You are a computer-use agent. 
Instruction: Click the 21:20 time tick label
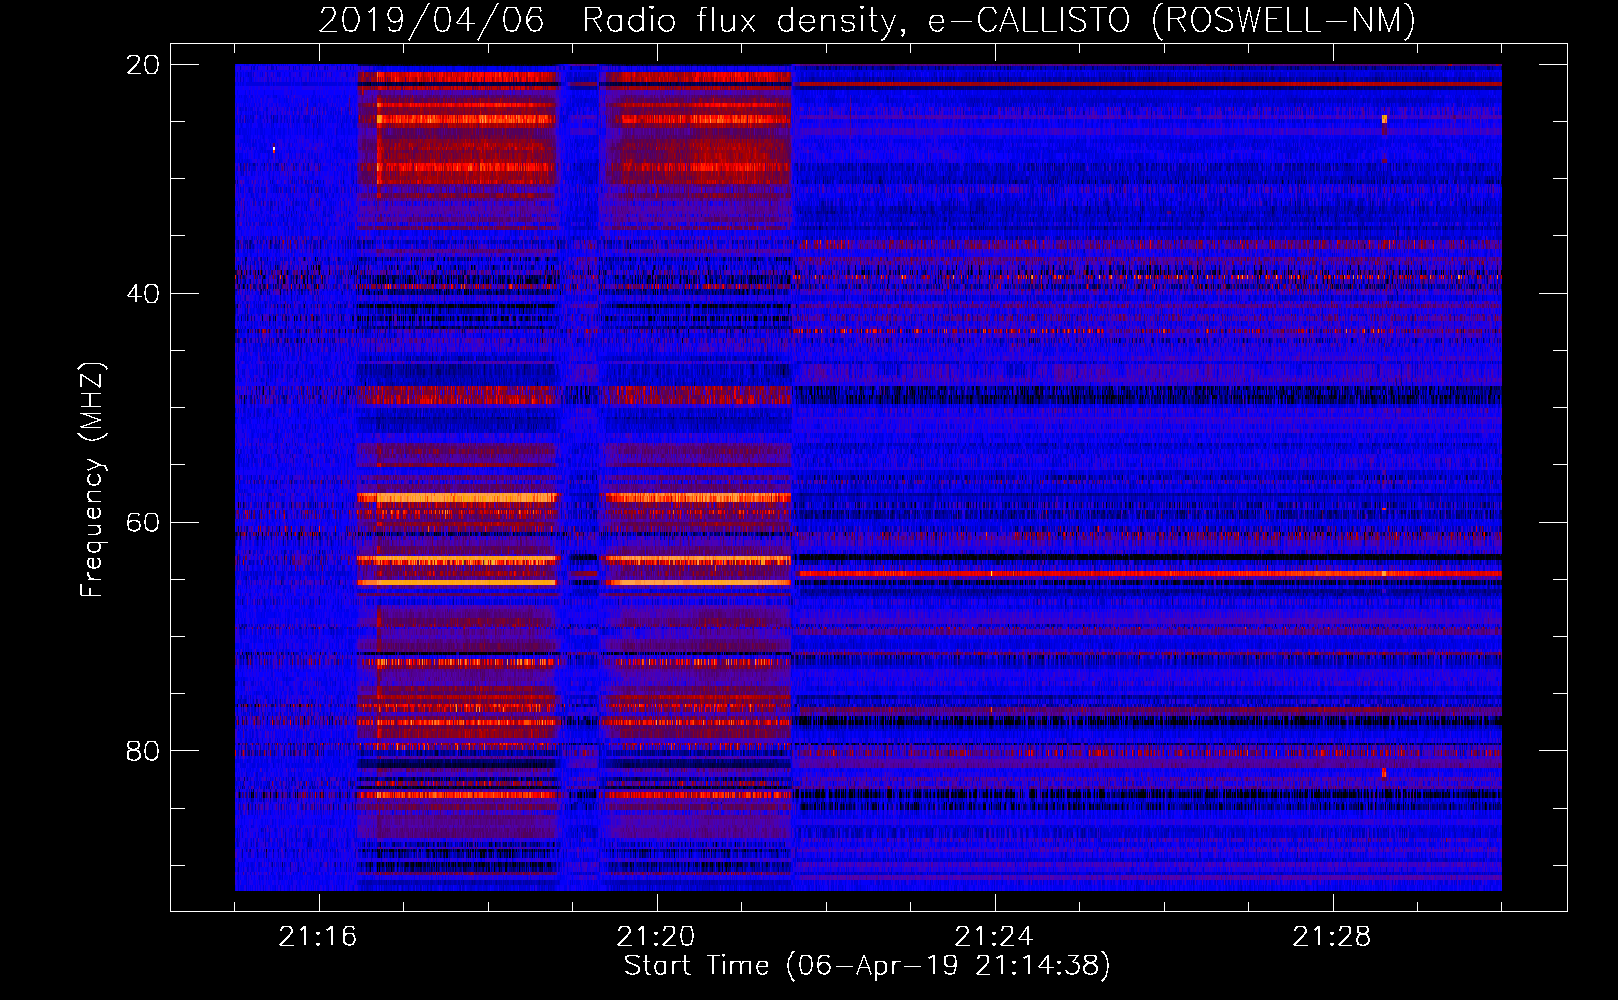coord(656,937)
